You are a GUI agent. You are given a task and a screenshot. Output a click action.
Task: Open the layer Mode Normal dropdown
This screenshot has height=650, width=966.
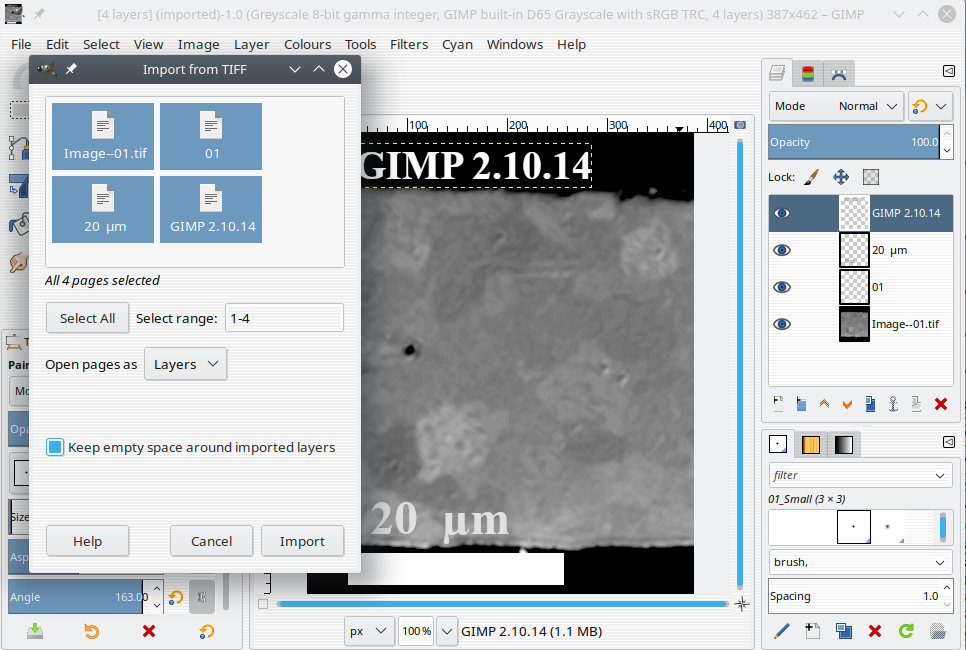click(836, 106)
